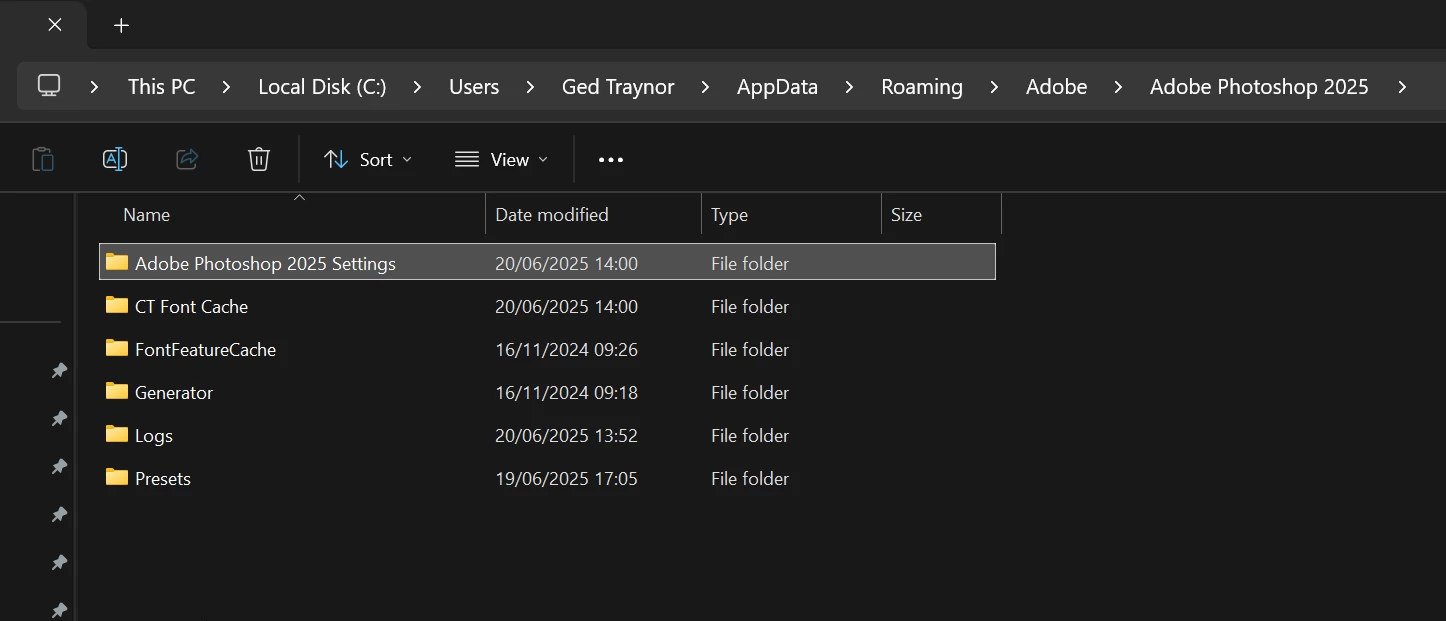Screen dimensions: 1446x621
Task: Expand chevron after Adobe breadcrumb
Action: [1119, 87]
